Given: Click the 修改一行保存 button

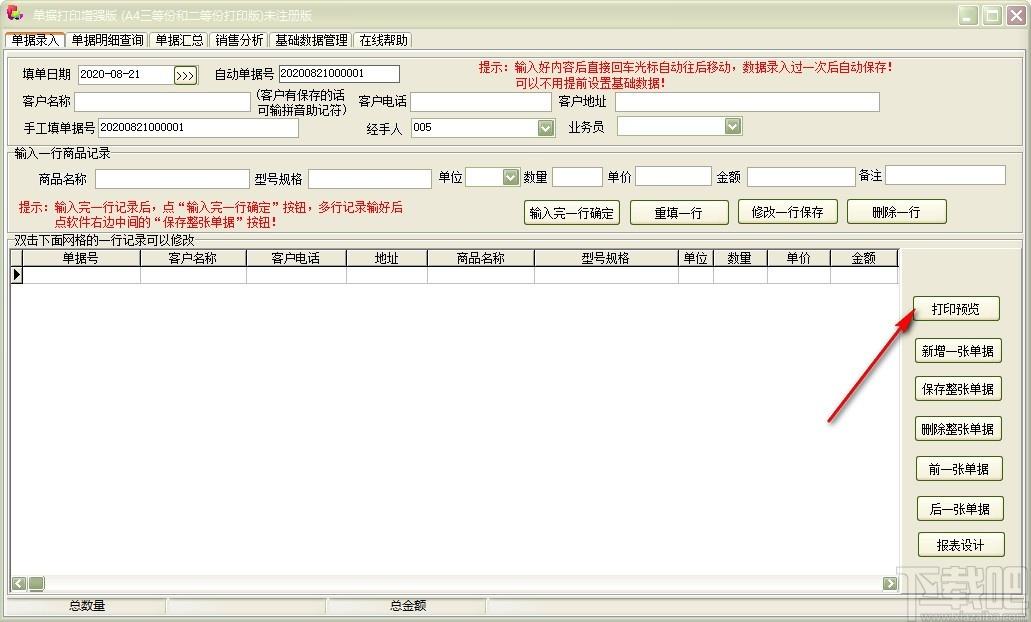Looking at the screenshot, I should pyautogui.click(x=787, y=212).
